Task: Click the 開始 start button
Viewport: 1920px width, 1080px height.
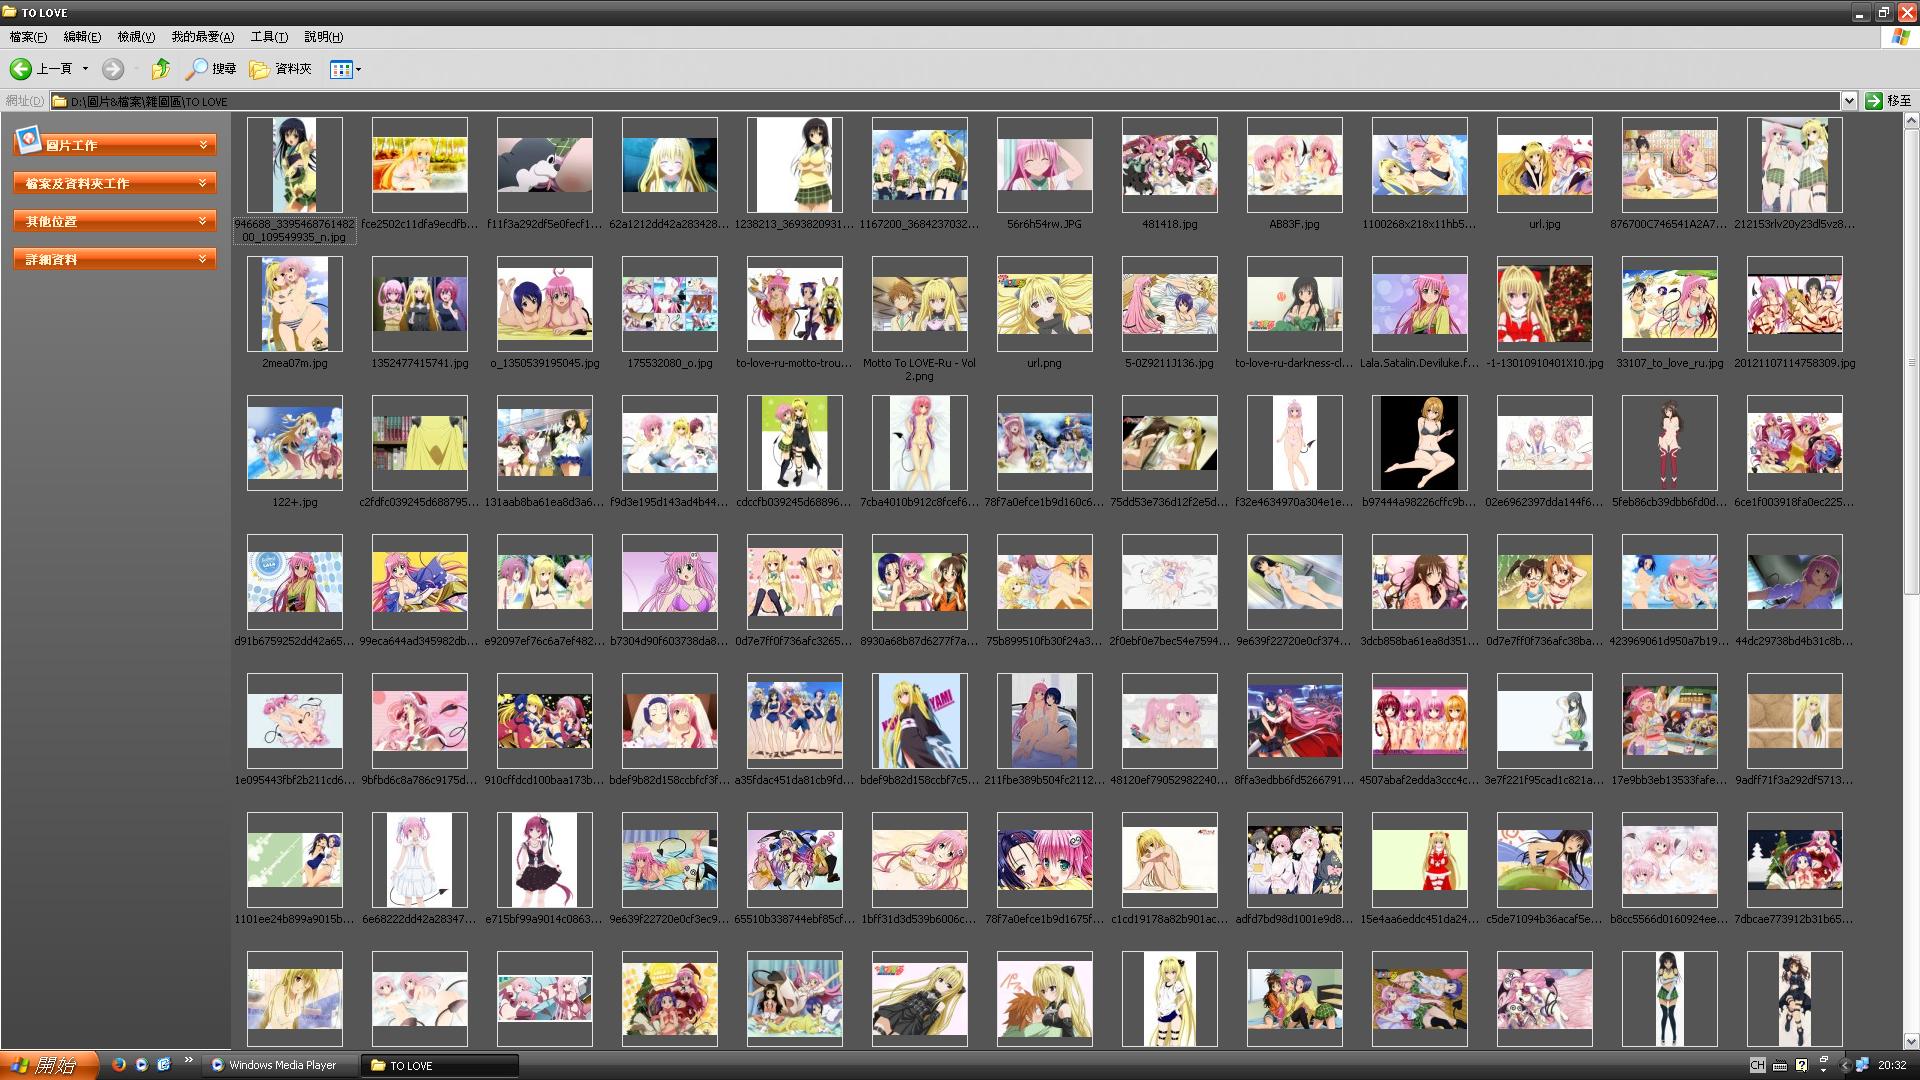Action: pyautogui.click(x=49, y=1065)
